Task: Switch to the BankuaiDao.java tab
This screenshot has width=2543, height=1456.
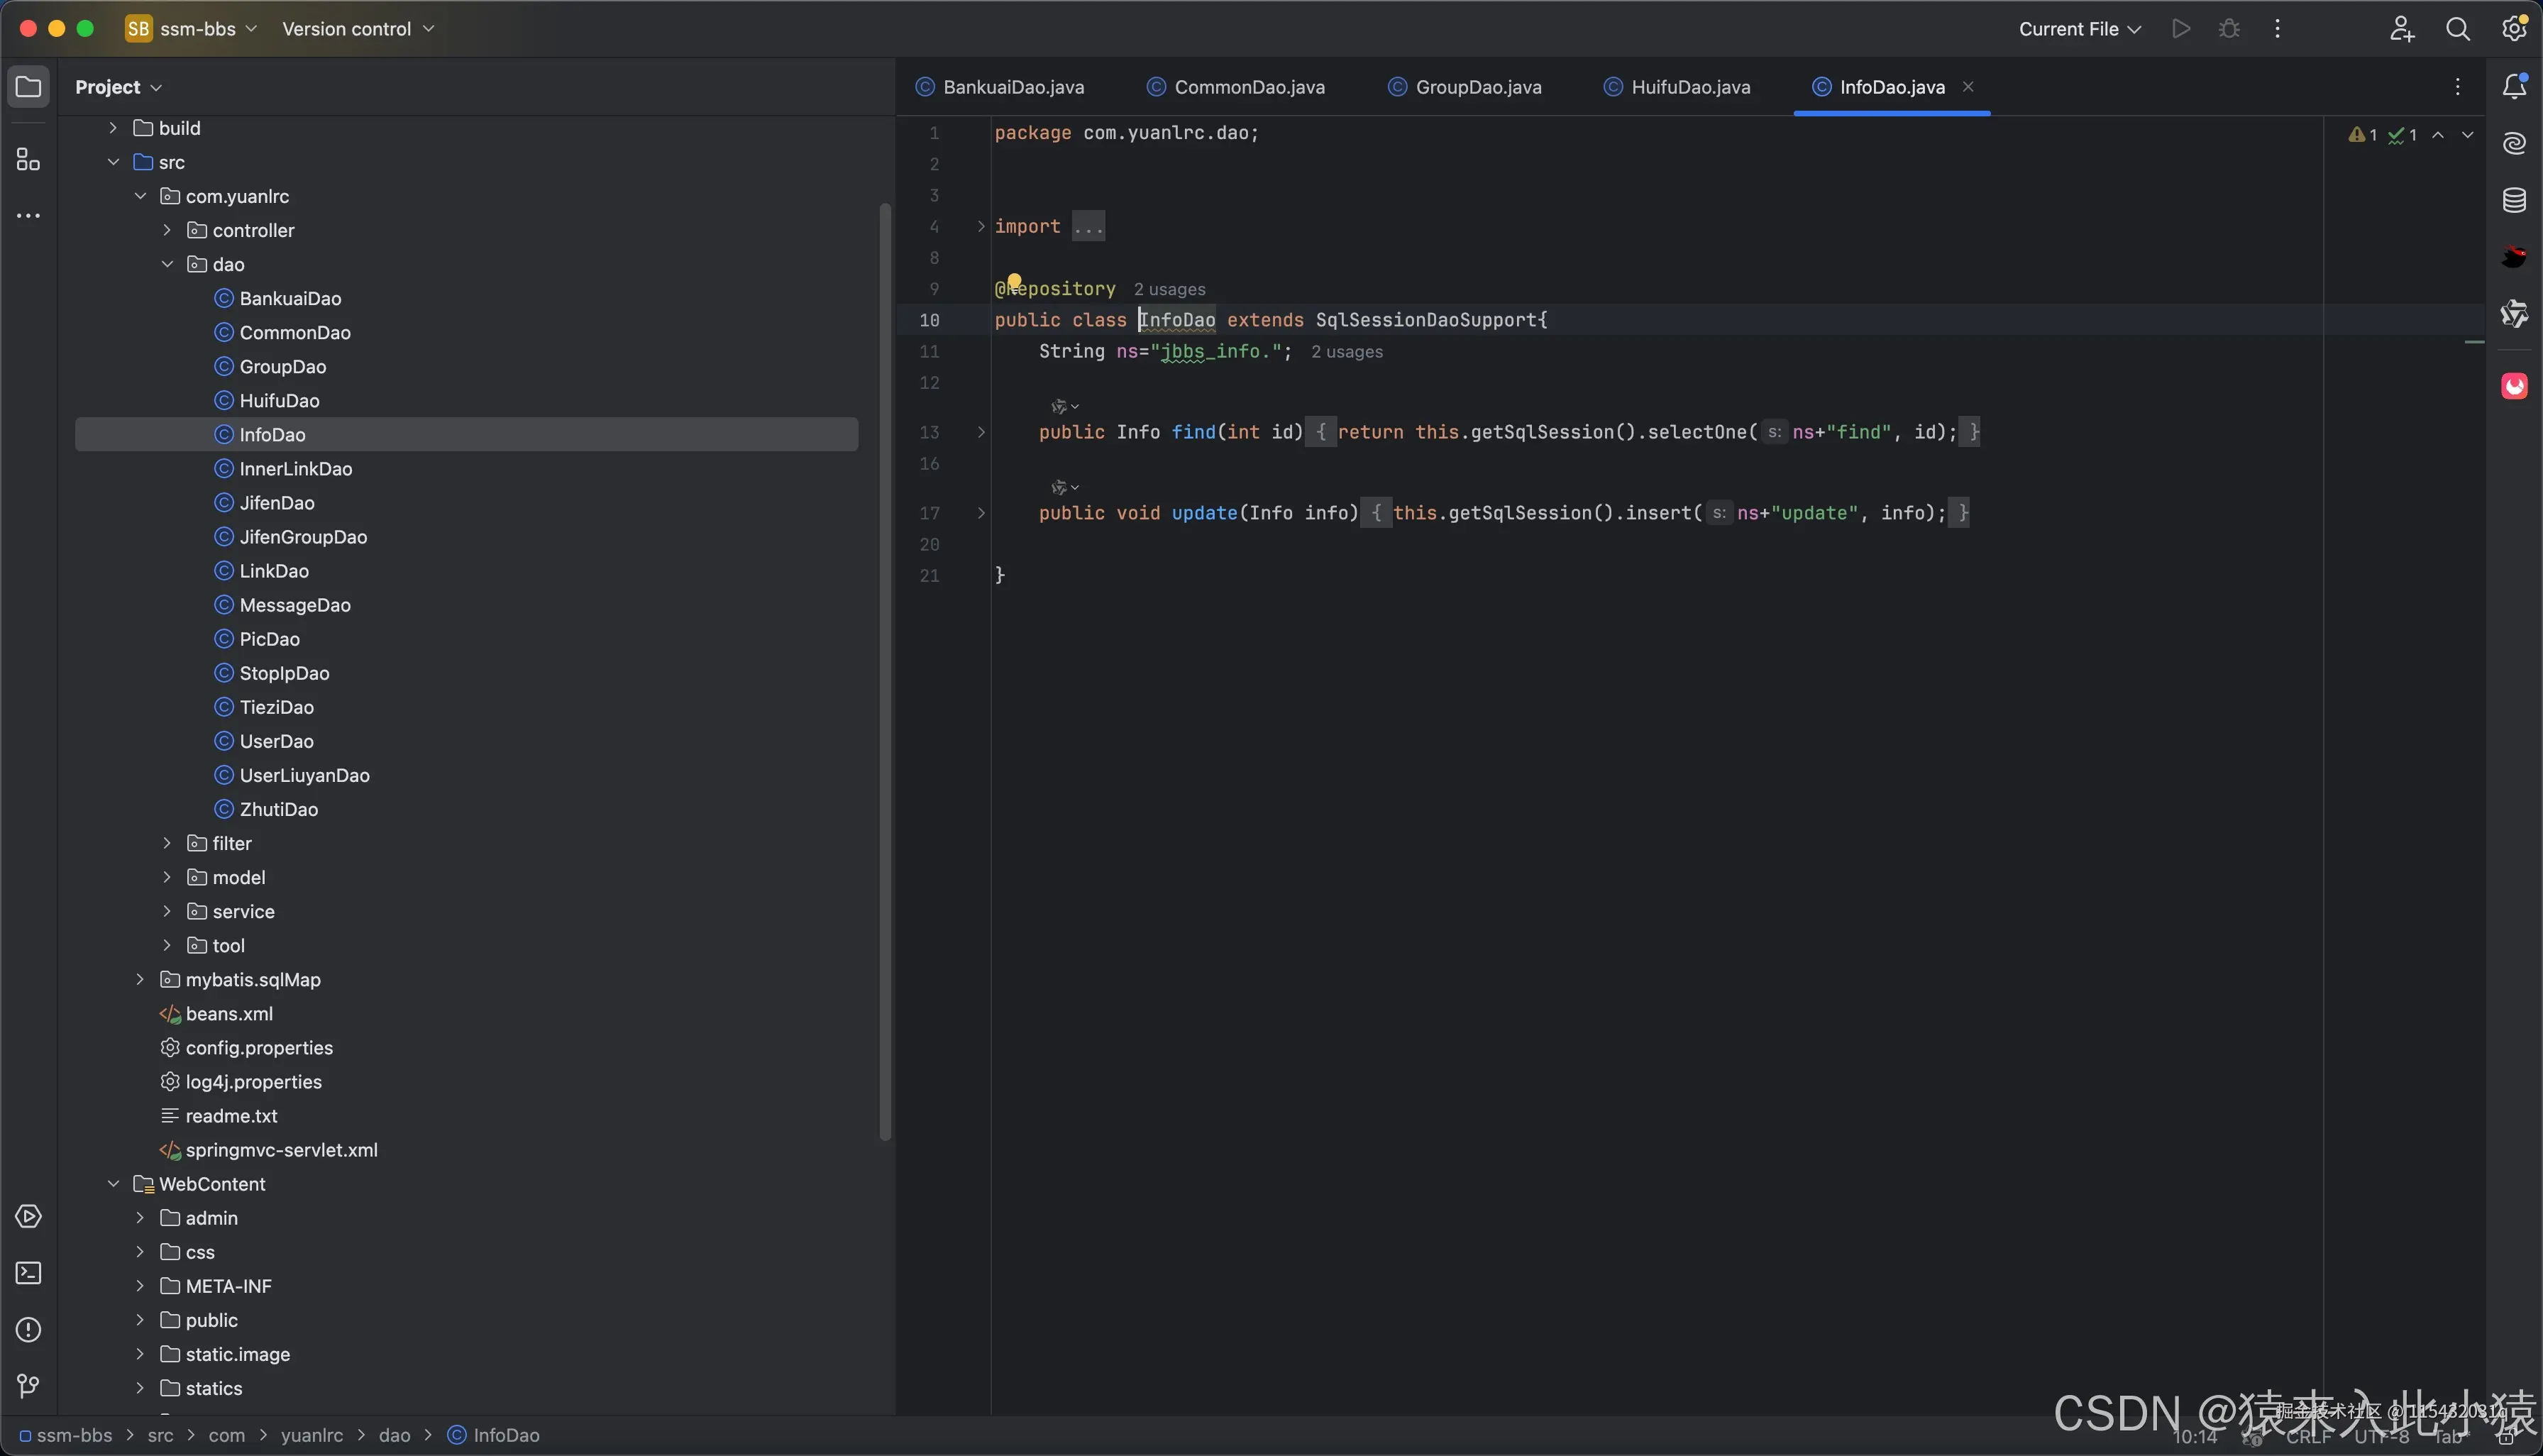Action: [1000, 87]
